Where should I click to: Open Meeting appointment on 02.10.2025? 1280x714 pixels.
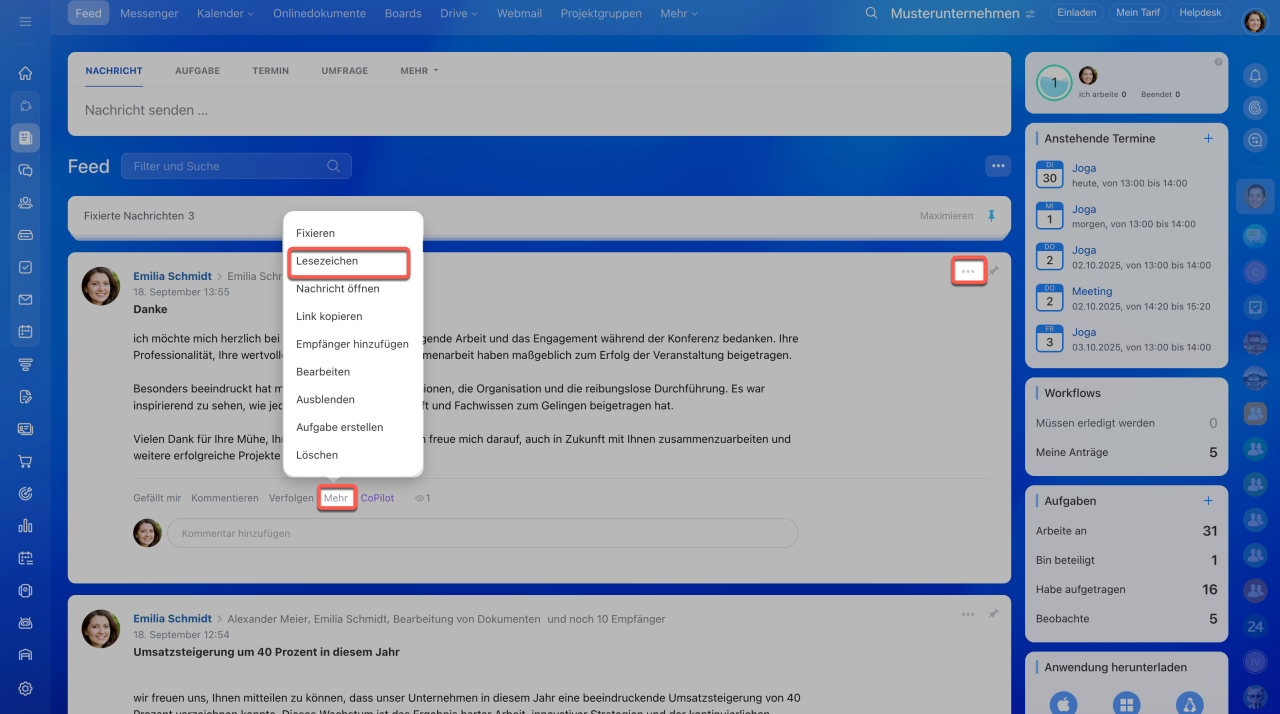[1092, 292]
